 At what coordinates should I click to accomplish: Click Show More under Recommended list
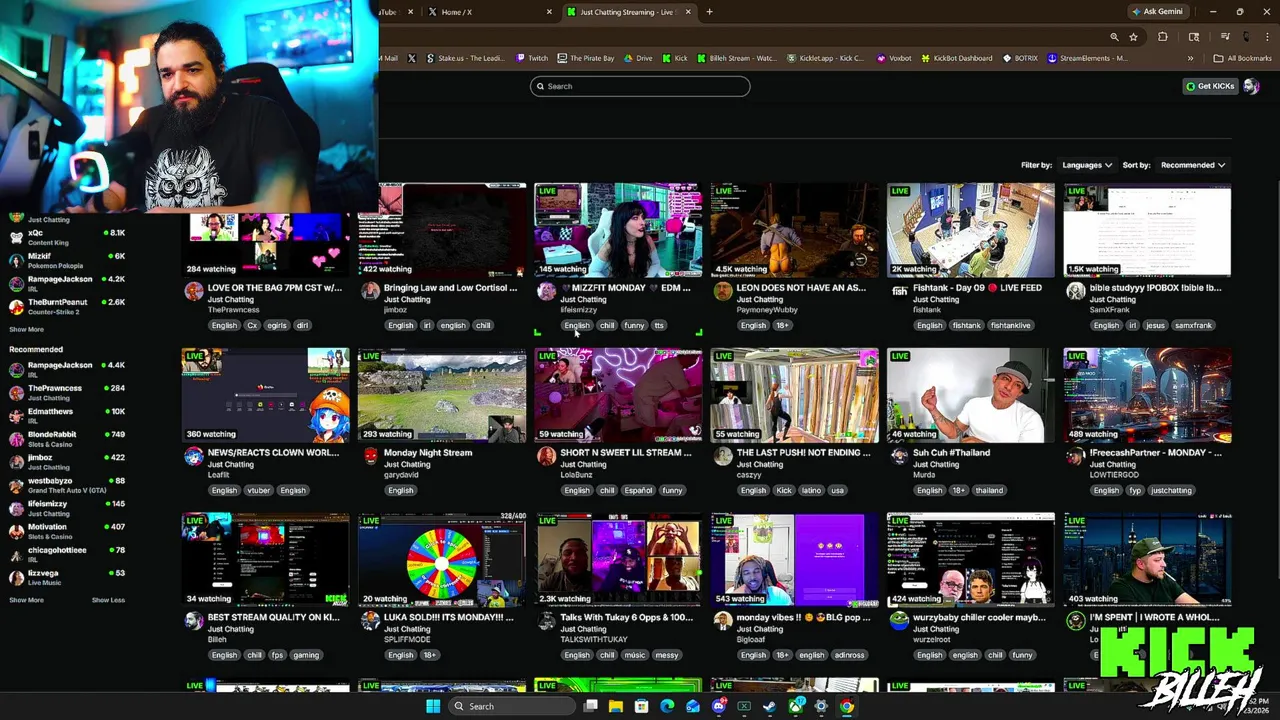(x=27, y=600)
